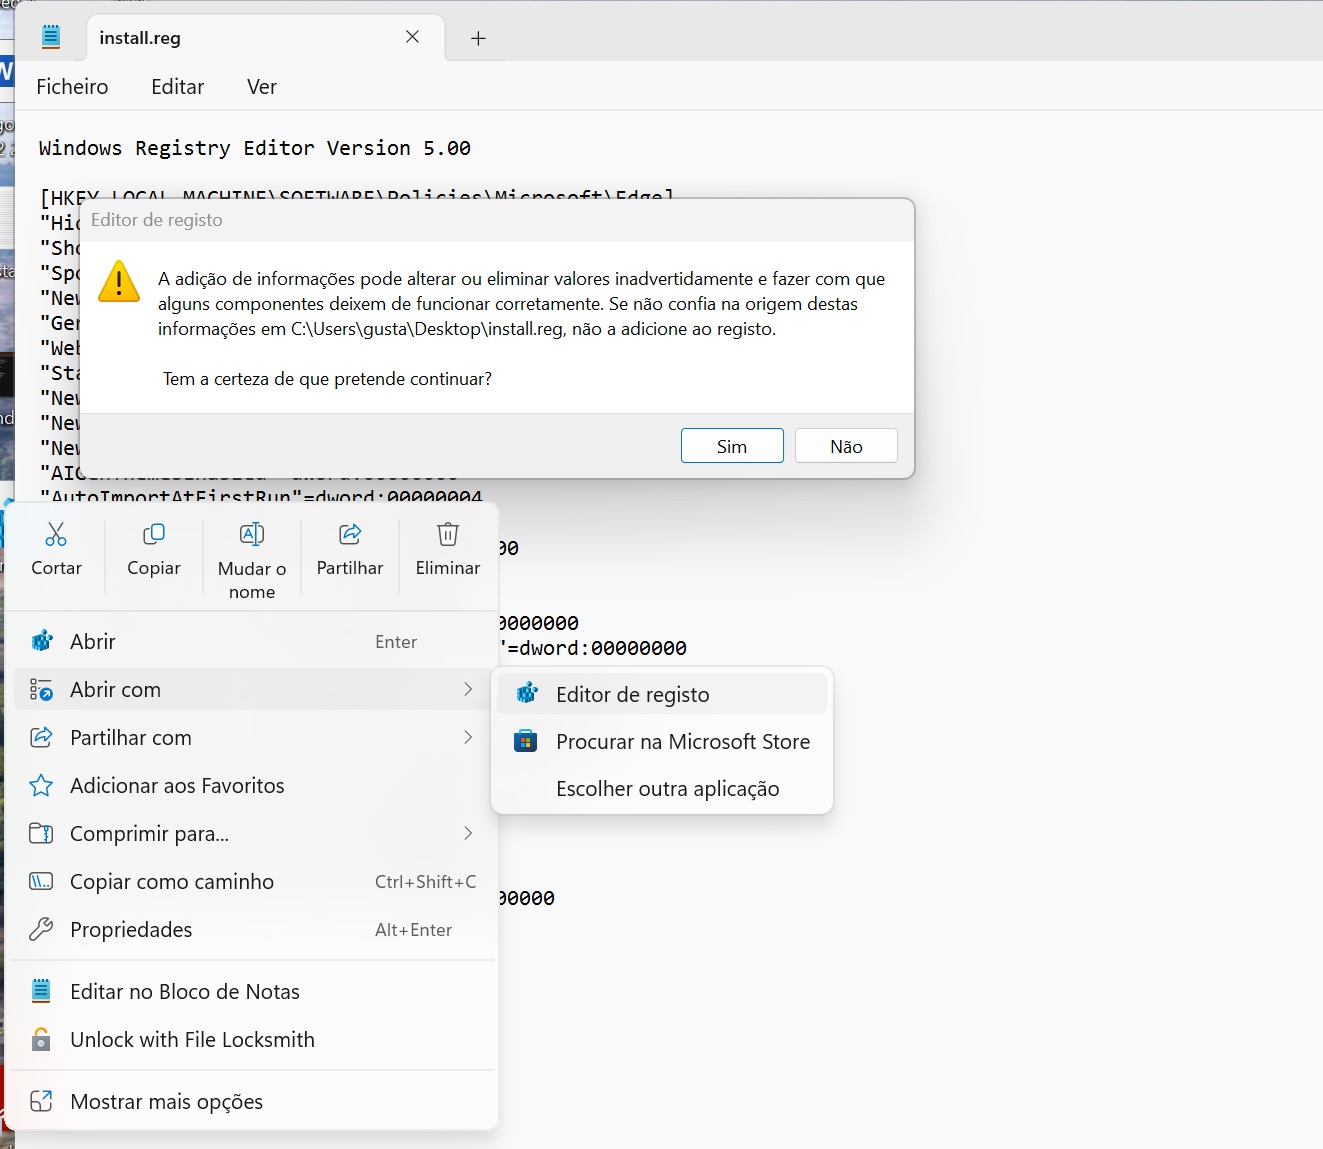Viewport: 1323px width, 1149px height.
Task: Select Editar no Bloco de Notas
Action: 185,992
